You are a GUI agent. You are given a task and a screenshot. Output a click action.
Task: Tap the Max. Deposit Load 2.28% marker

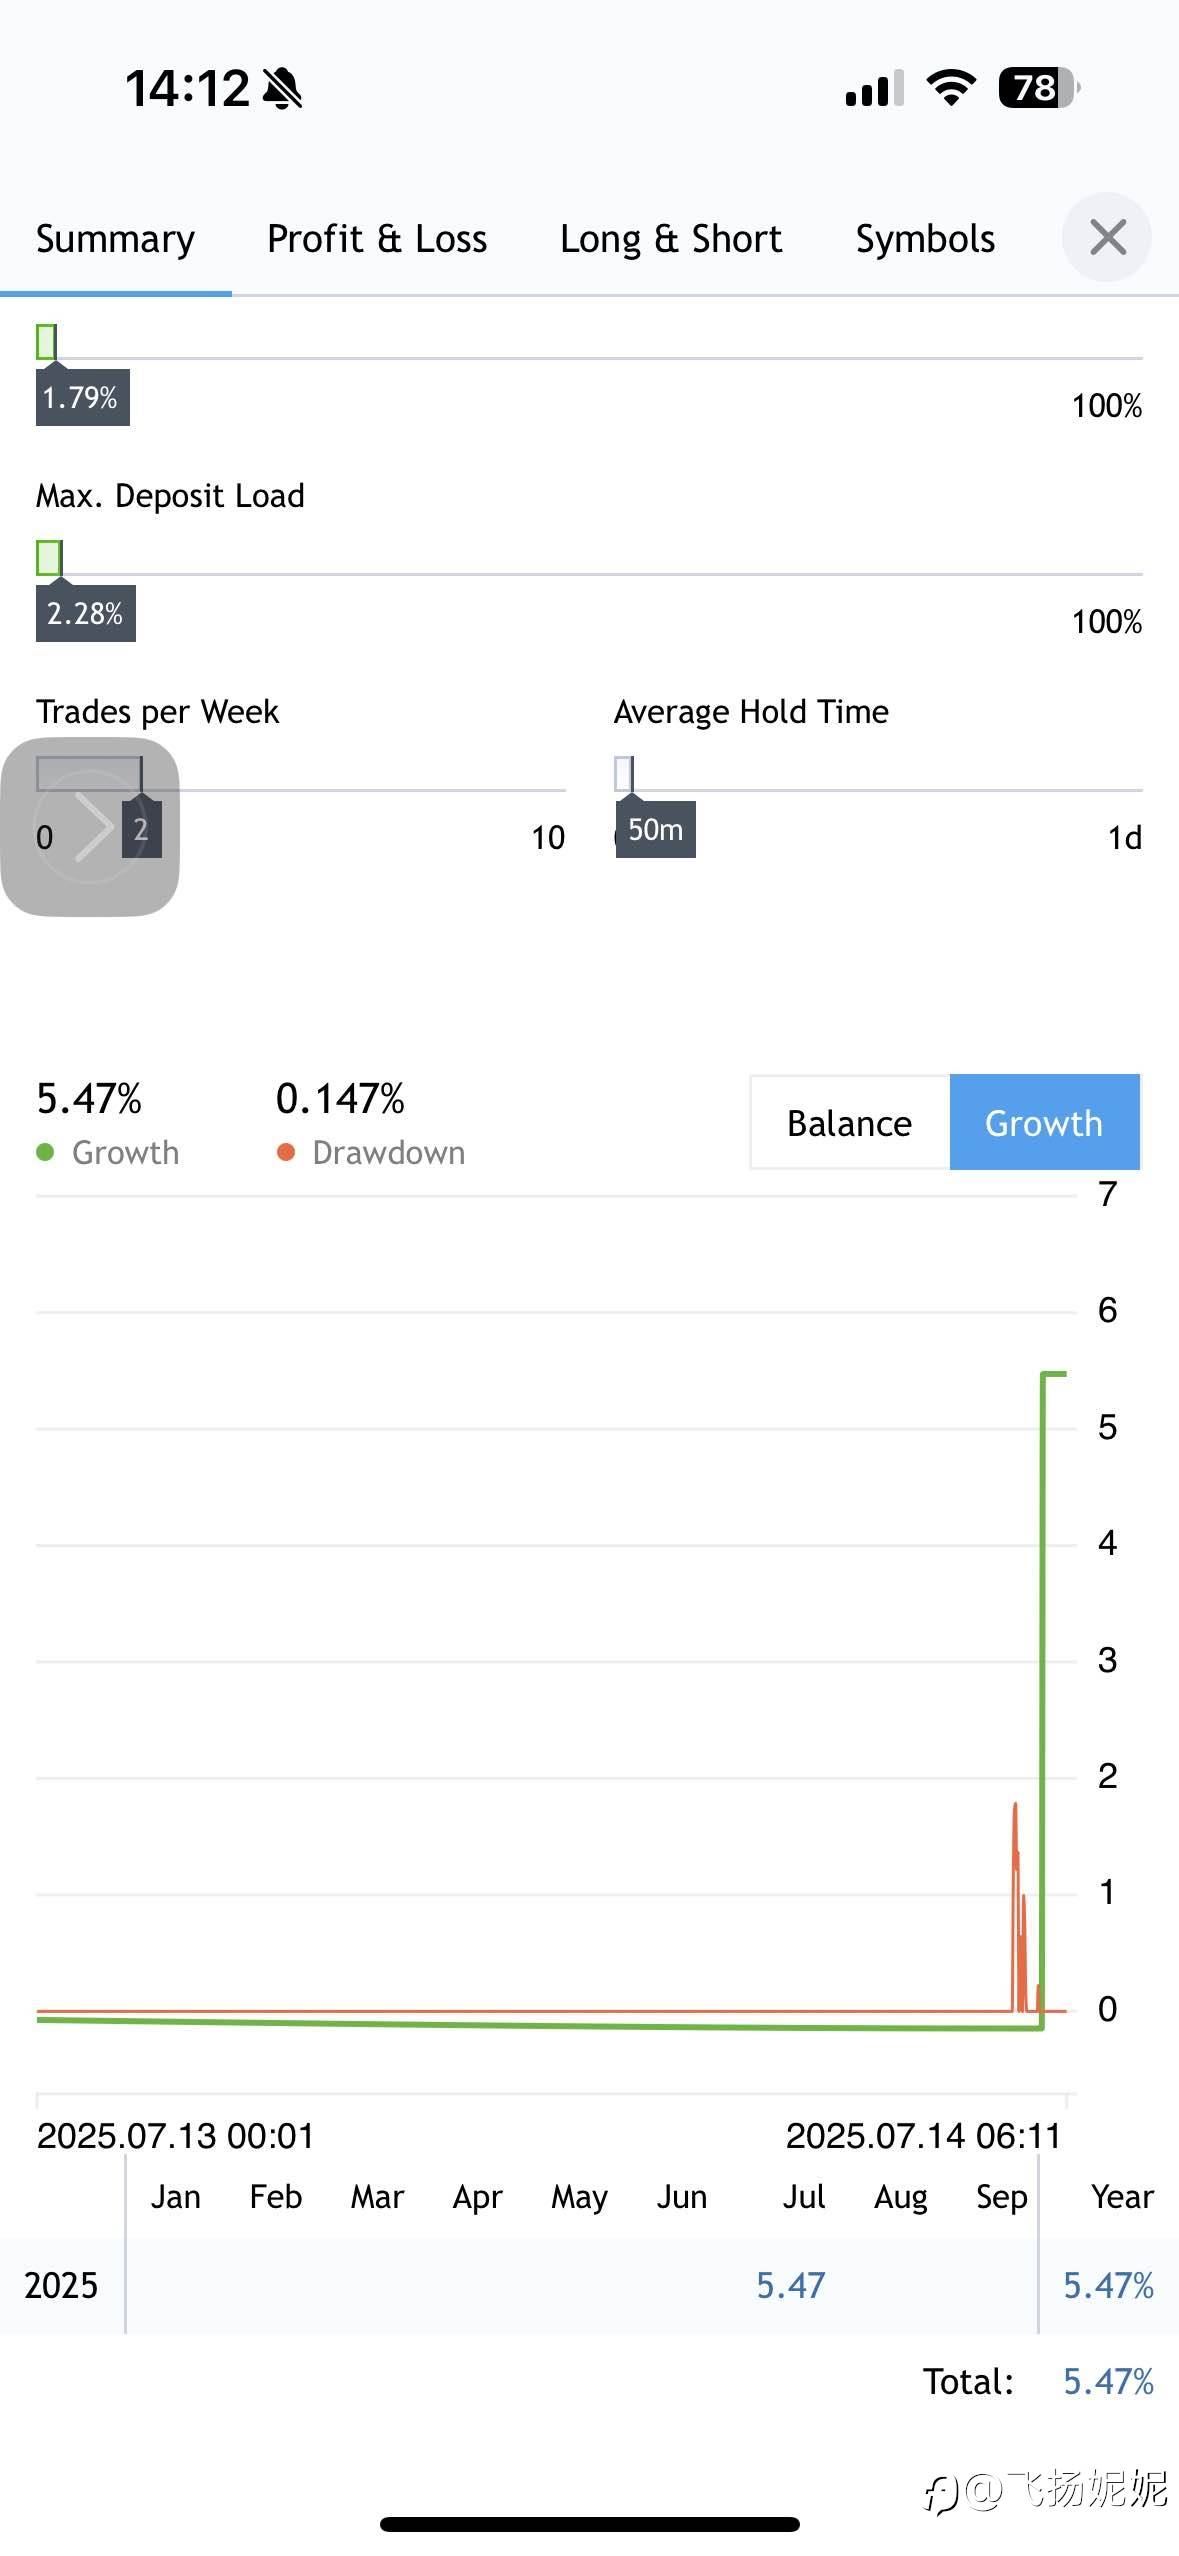pos(85,613)
